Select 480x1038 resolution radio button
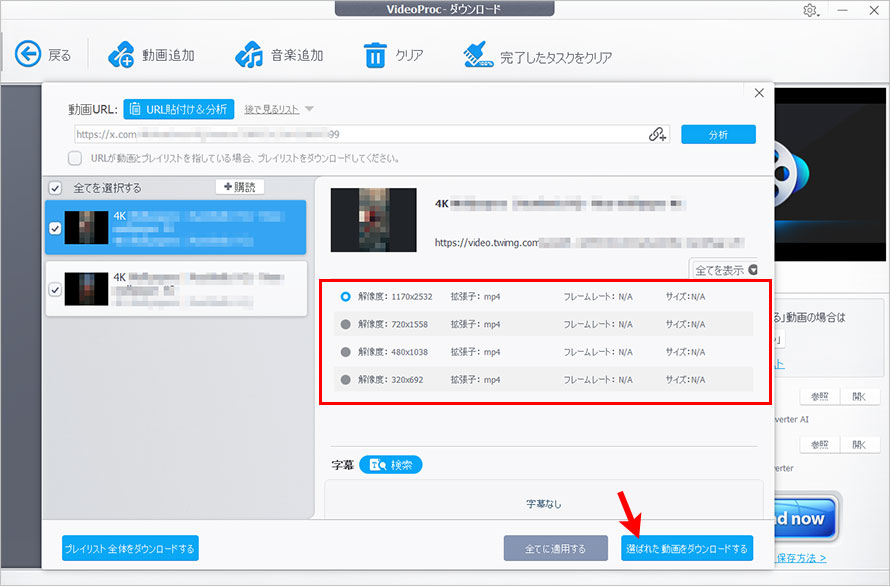 tap(345, 352)
